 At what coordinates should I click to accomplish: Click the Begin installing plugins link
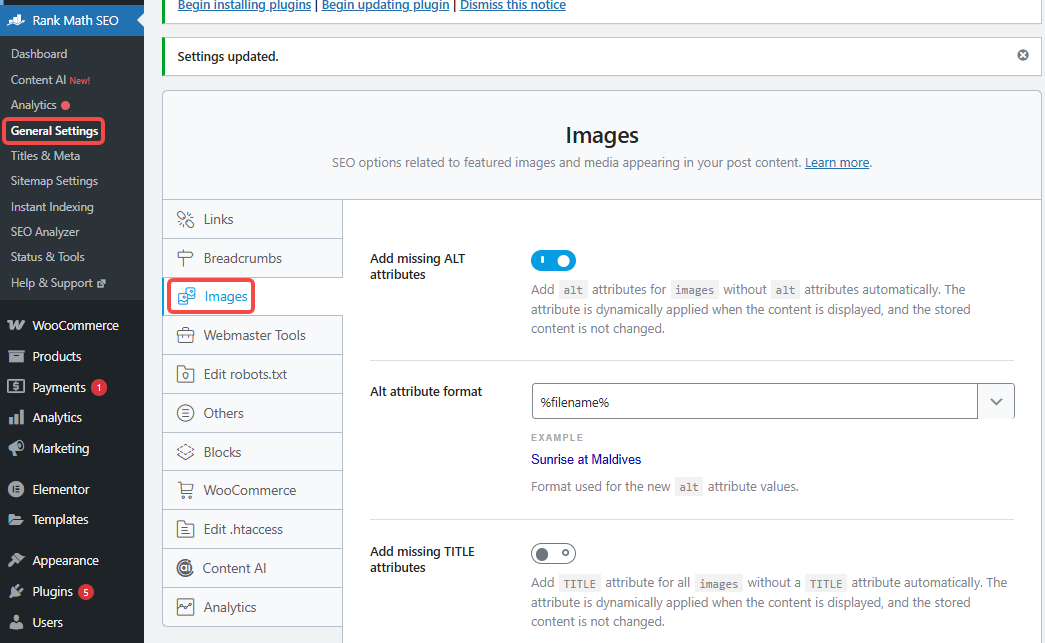click(244, 6)
